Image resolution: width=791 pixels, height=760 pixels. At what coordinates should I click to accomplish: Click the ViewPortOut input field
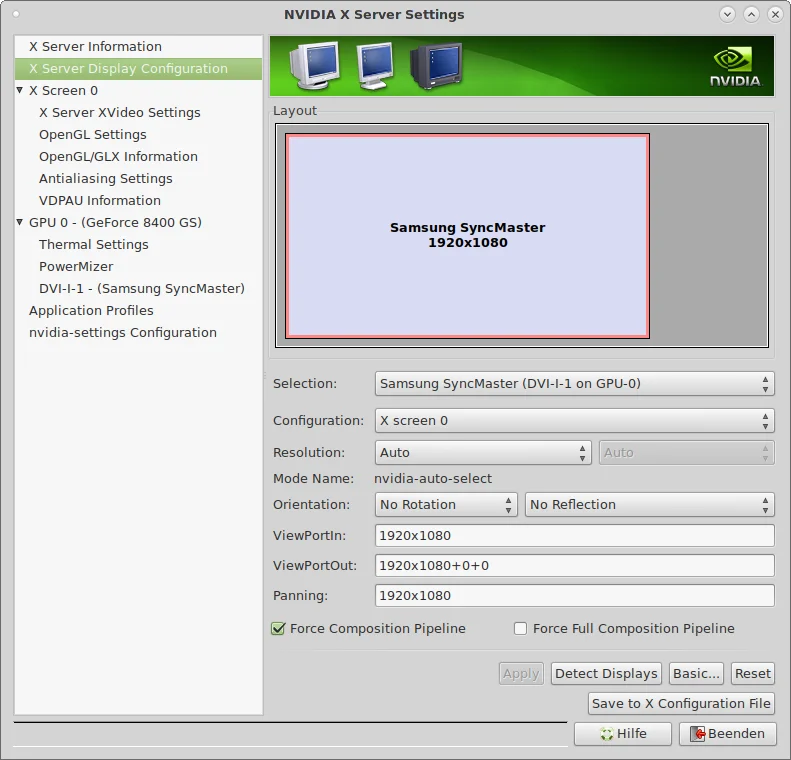(x=574, y=565)
